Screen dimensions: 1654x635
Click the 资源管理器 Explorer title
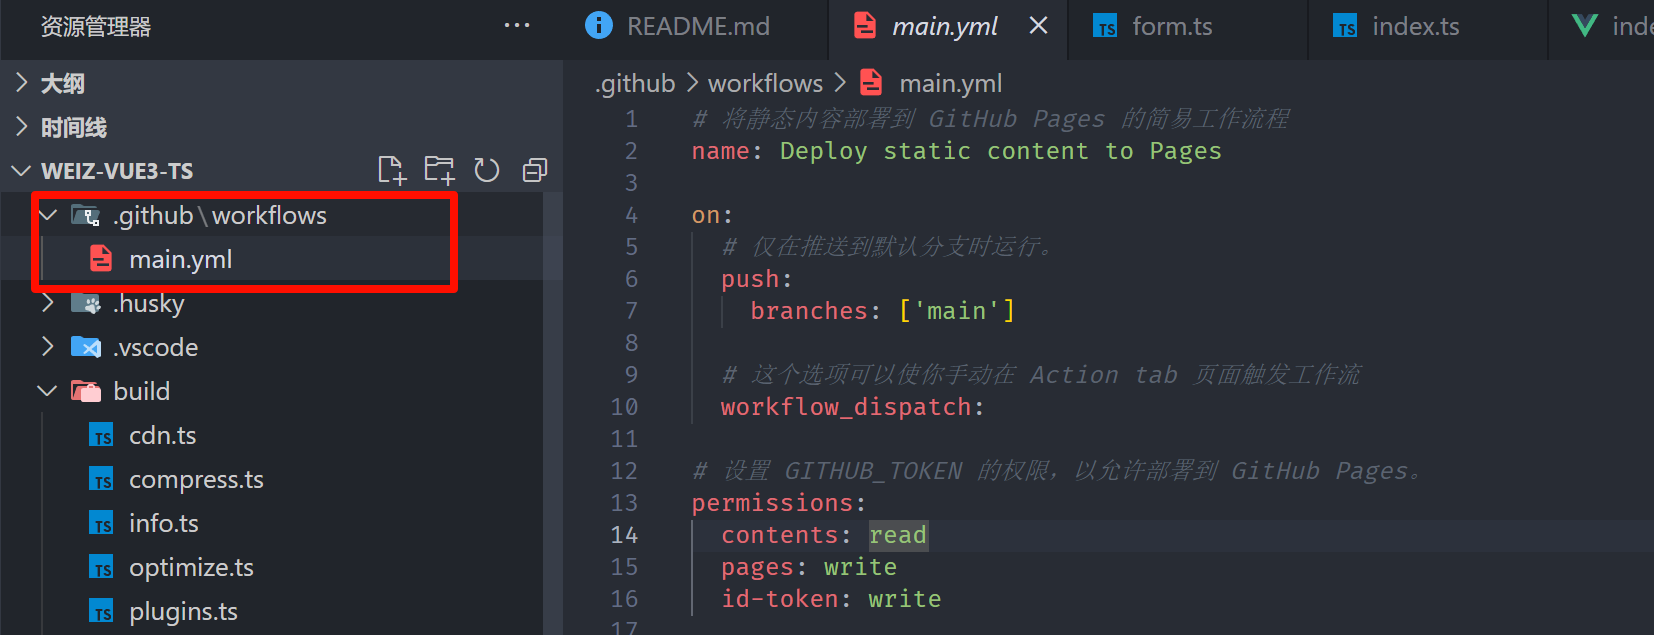point(96,27)
